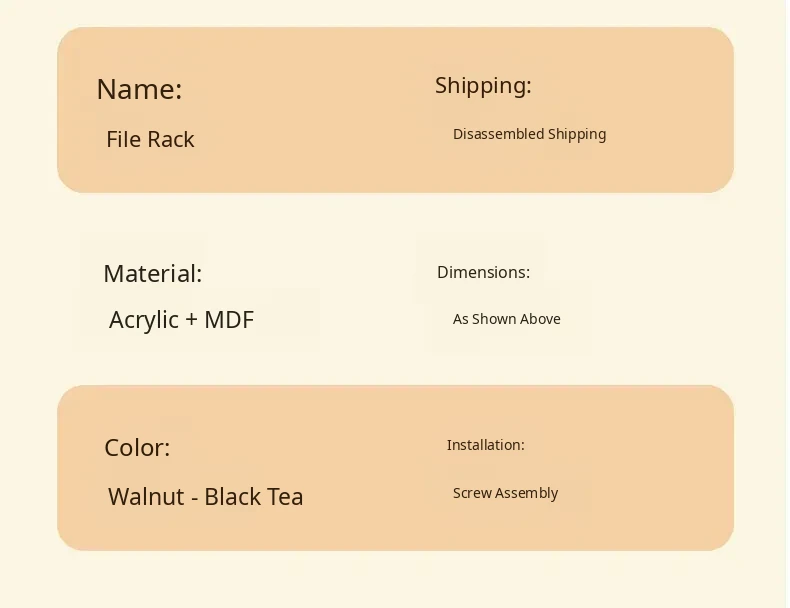Click the "Black Tea" color name text
The width and height of the screenshot is (790, 608).
click(254, 497)
